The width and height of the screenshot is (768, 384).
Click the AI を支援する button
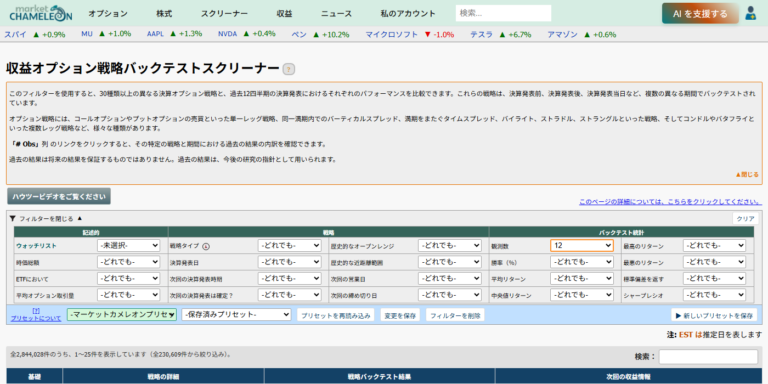pos(700,14)
